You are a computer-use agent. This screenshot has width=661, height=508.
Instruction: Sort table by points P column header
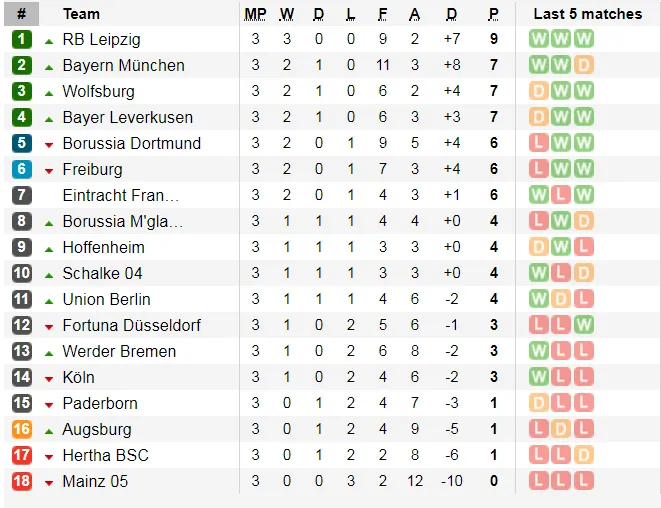[493, 14]
